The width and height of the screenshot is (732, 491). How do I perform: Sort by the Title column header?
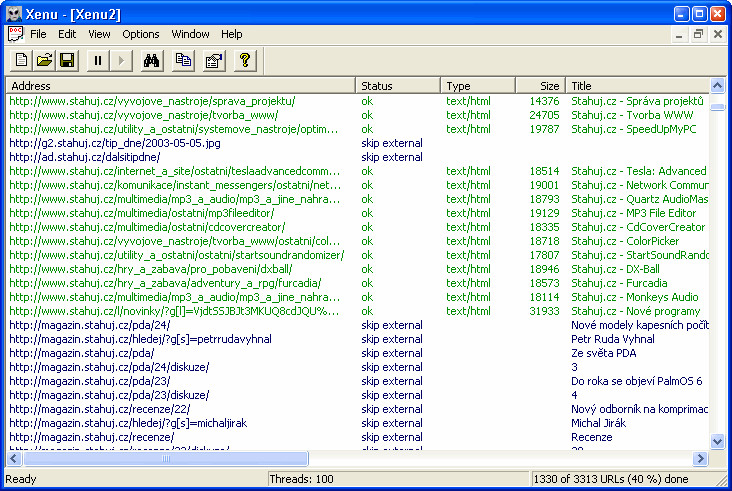click(637, 86)
